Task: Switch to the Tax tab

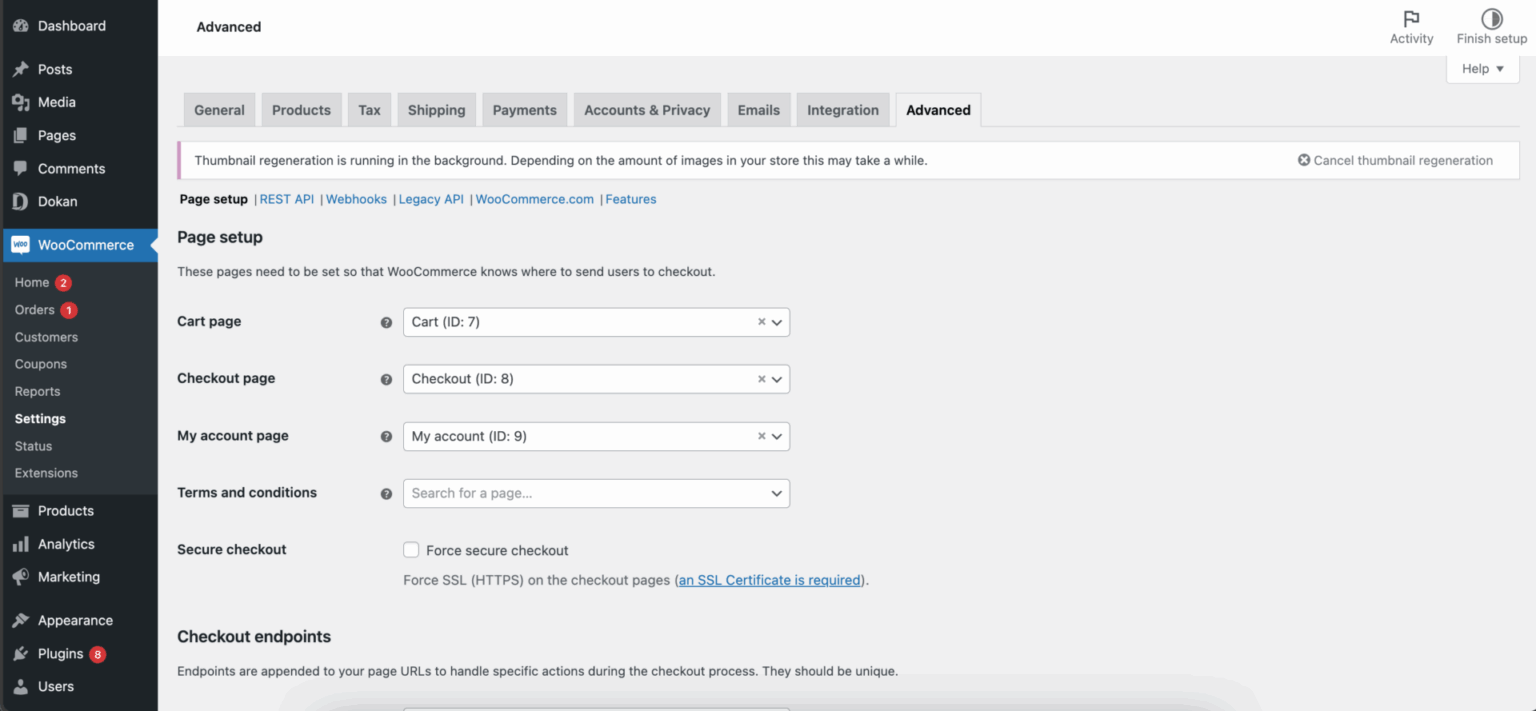Action: [369, 110]
